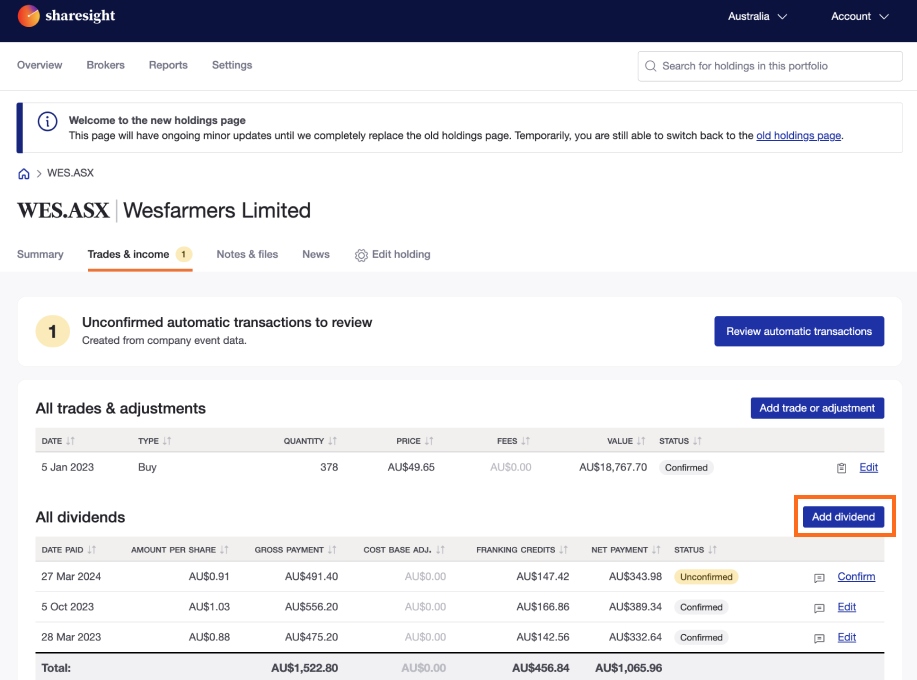Viewport: 917px width, 680px height.
Task: Open comment icon for 27 Mar 2024 dividend
Action: pos(819,578)
